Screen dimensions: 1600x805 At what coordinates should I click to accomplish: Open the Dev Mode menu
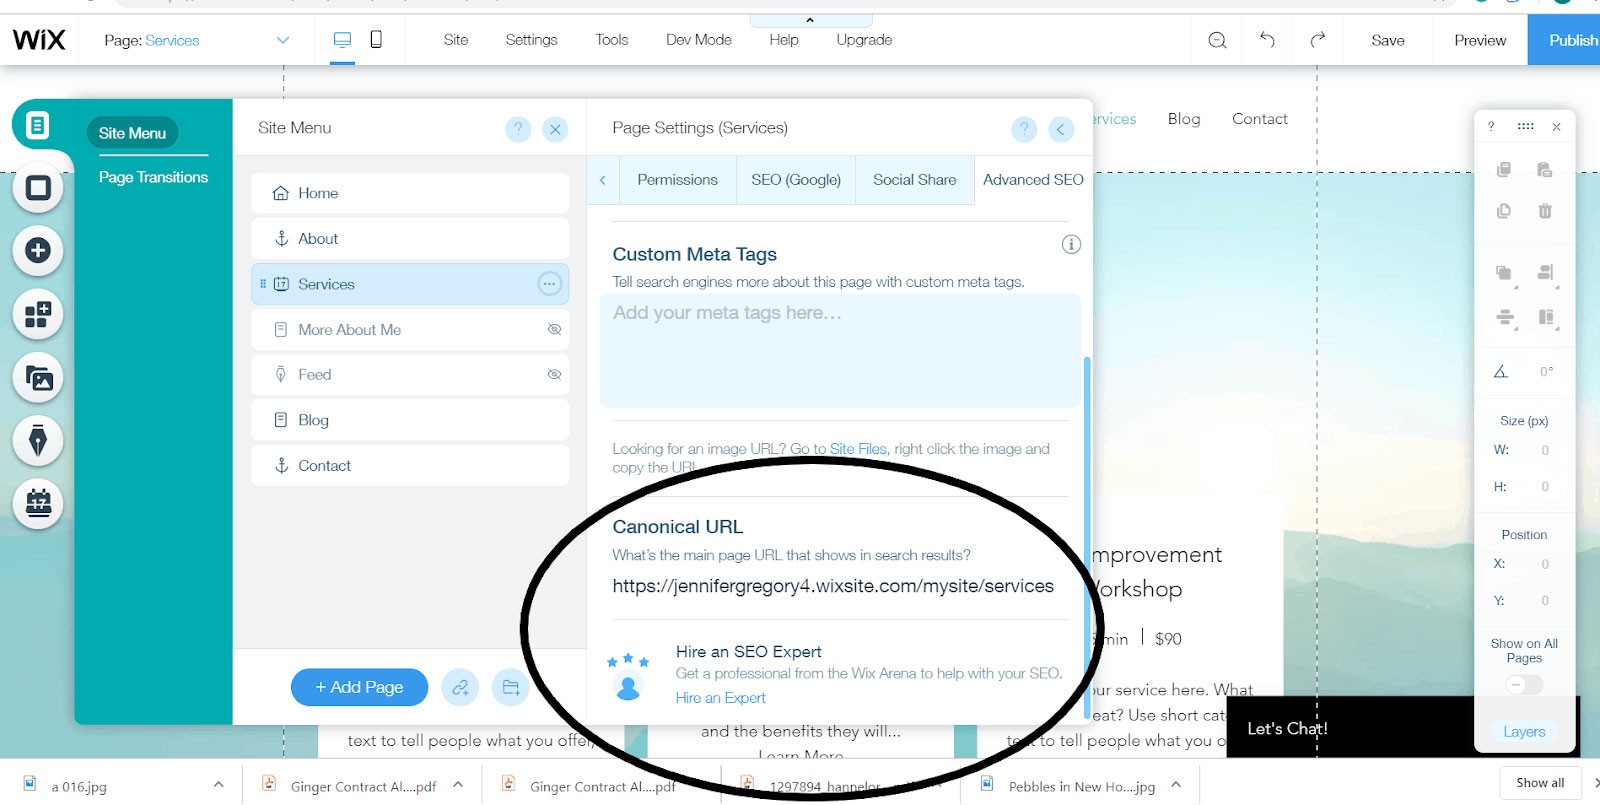(698, 40)
